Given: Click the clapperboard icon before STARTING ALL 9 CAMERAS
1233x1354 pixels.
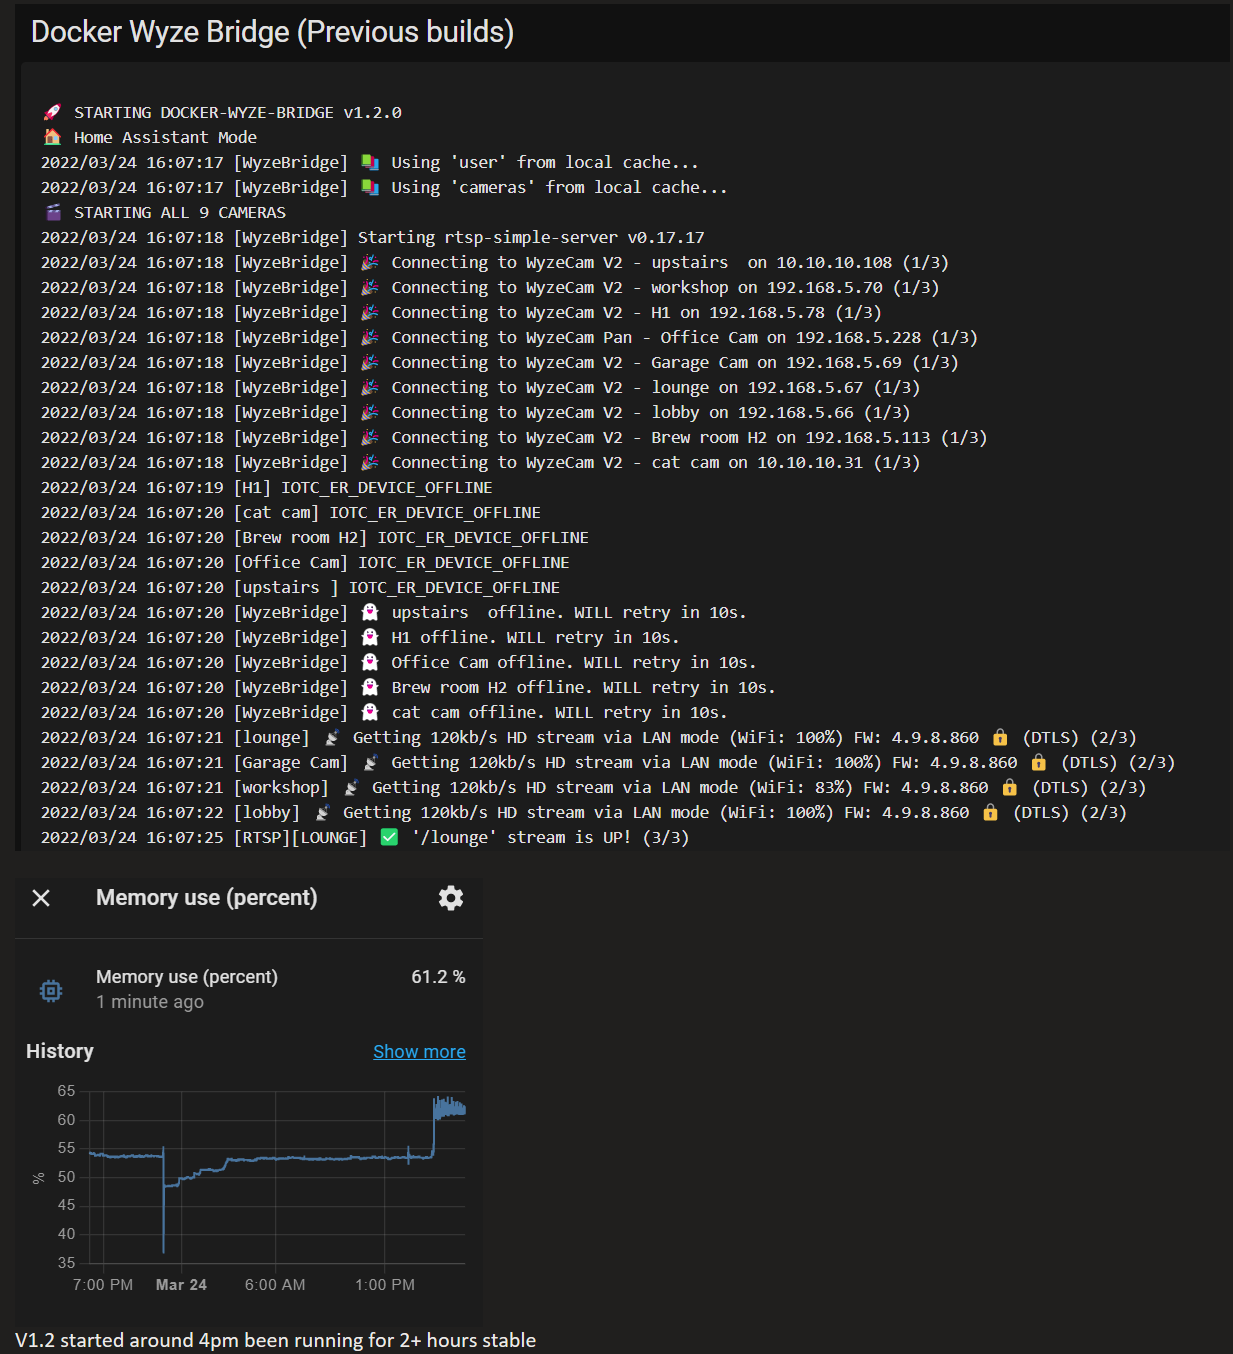Looking at the screenshot, I should pyautogui.click(x=53, y=211).
